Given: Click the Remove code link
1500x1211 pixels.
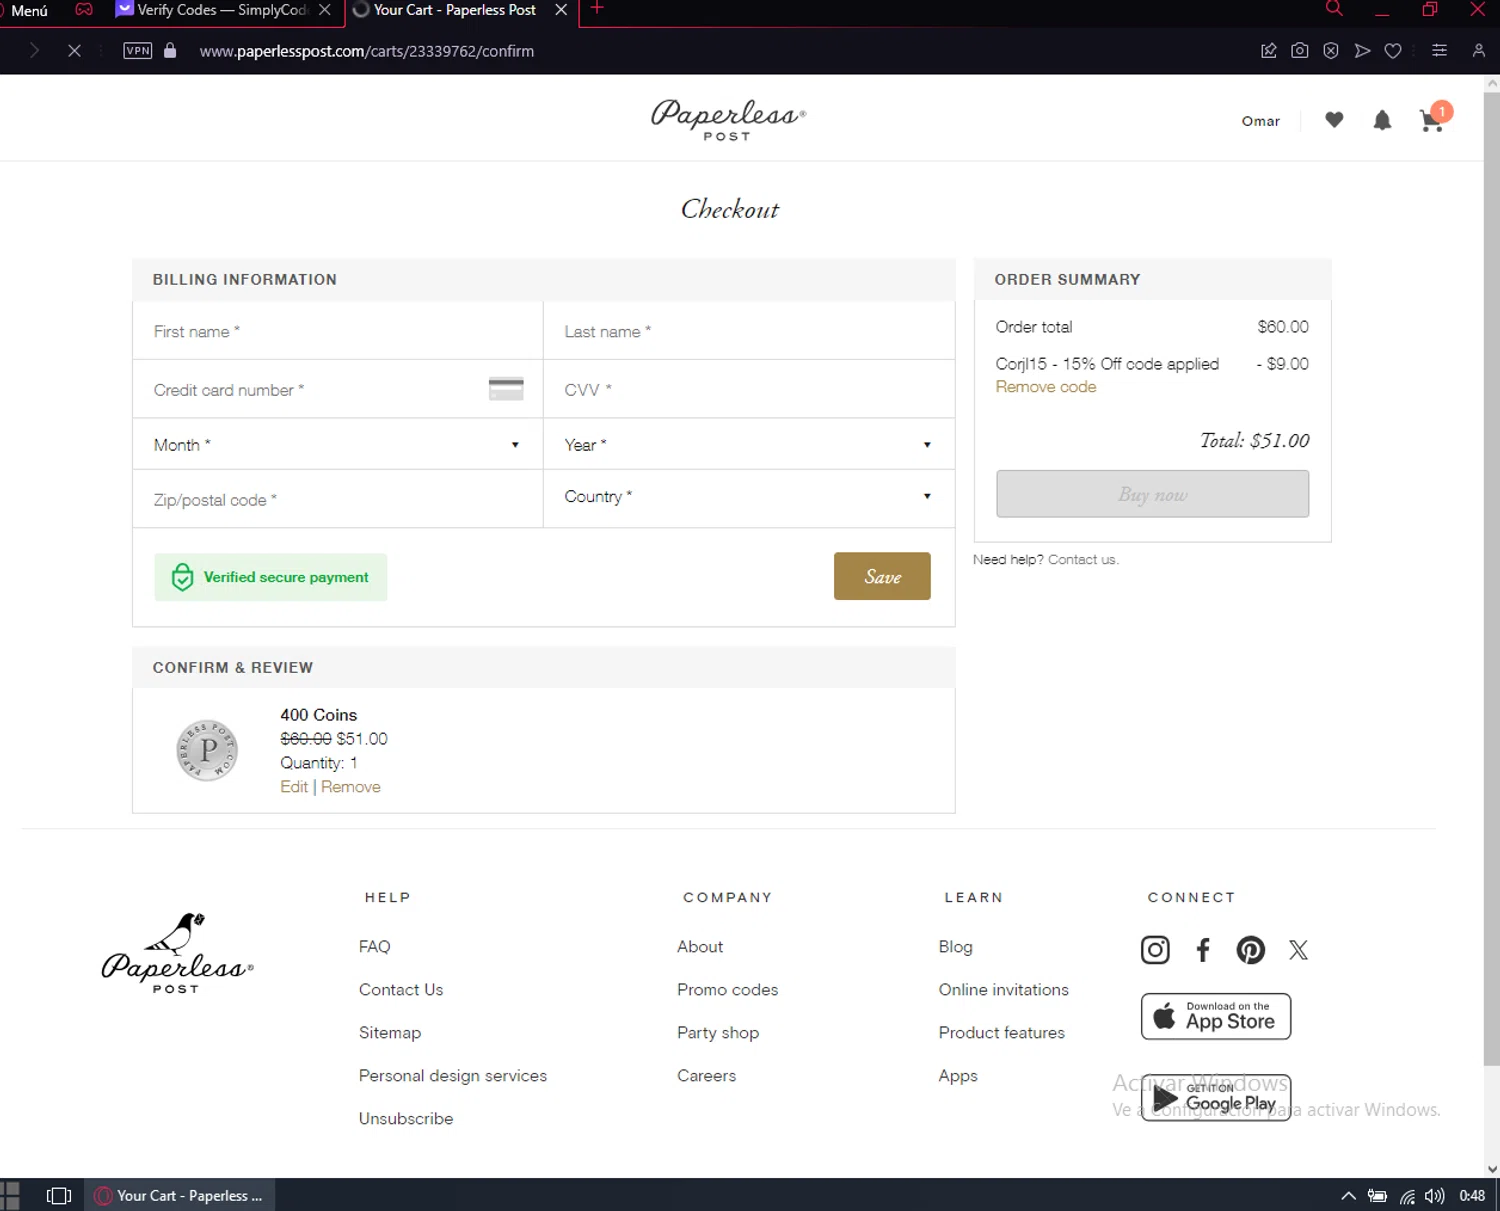Looking at the screenshot, I should pyautogui.click(x=1045, y=387).
